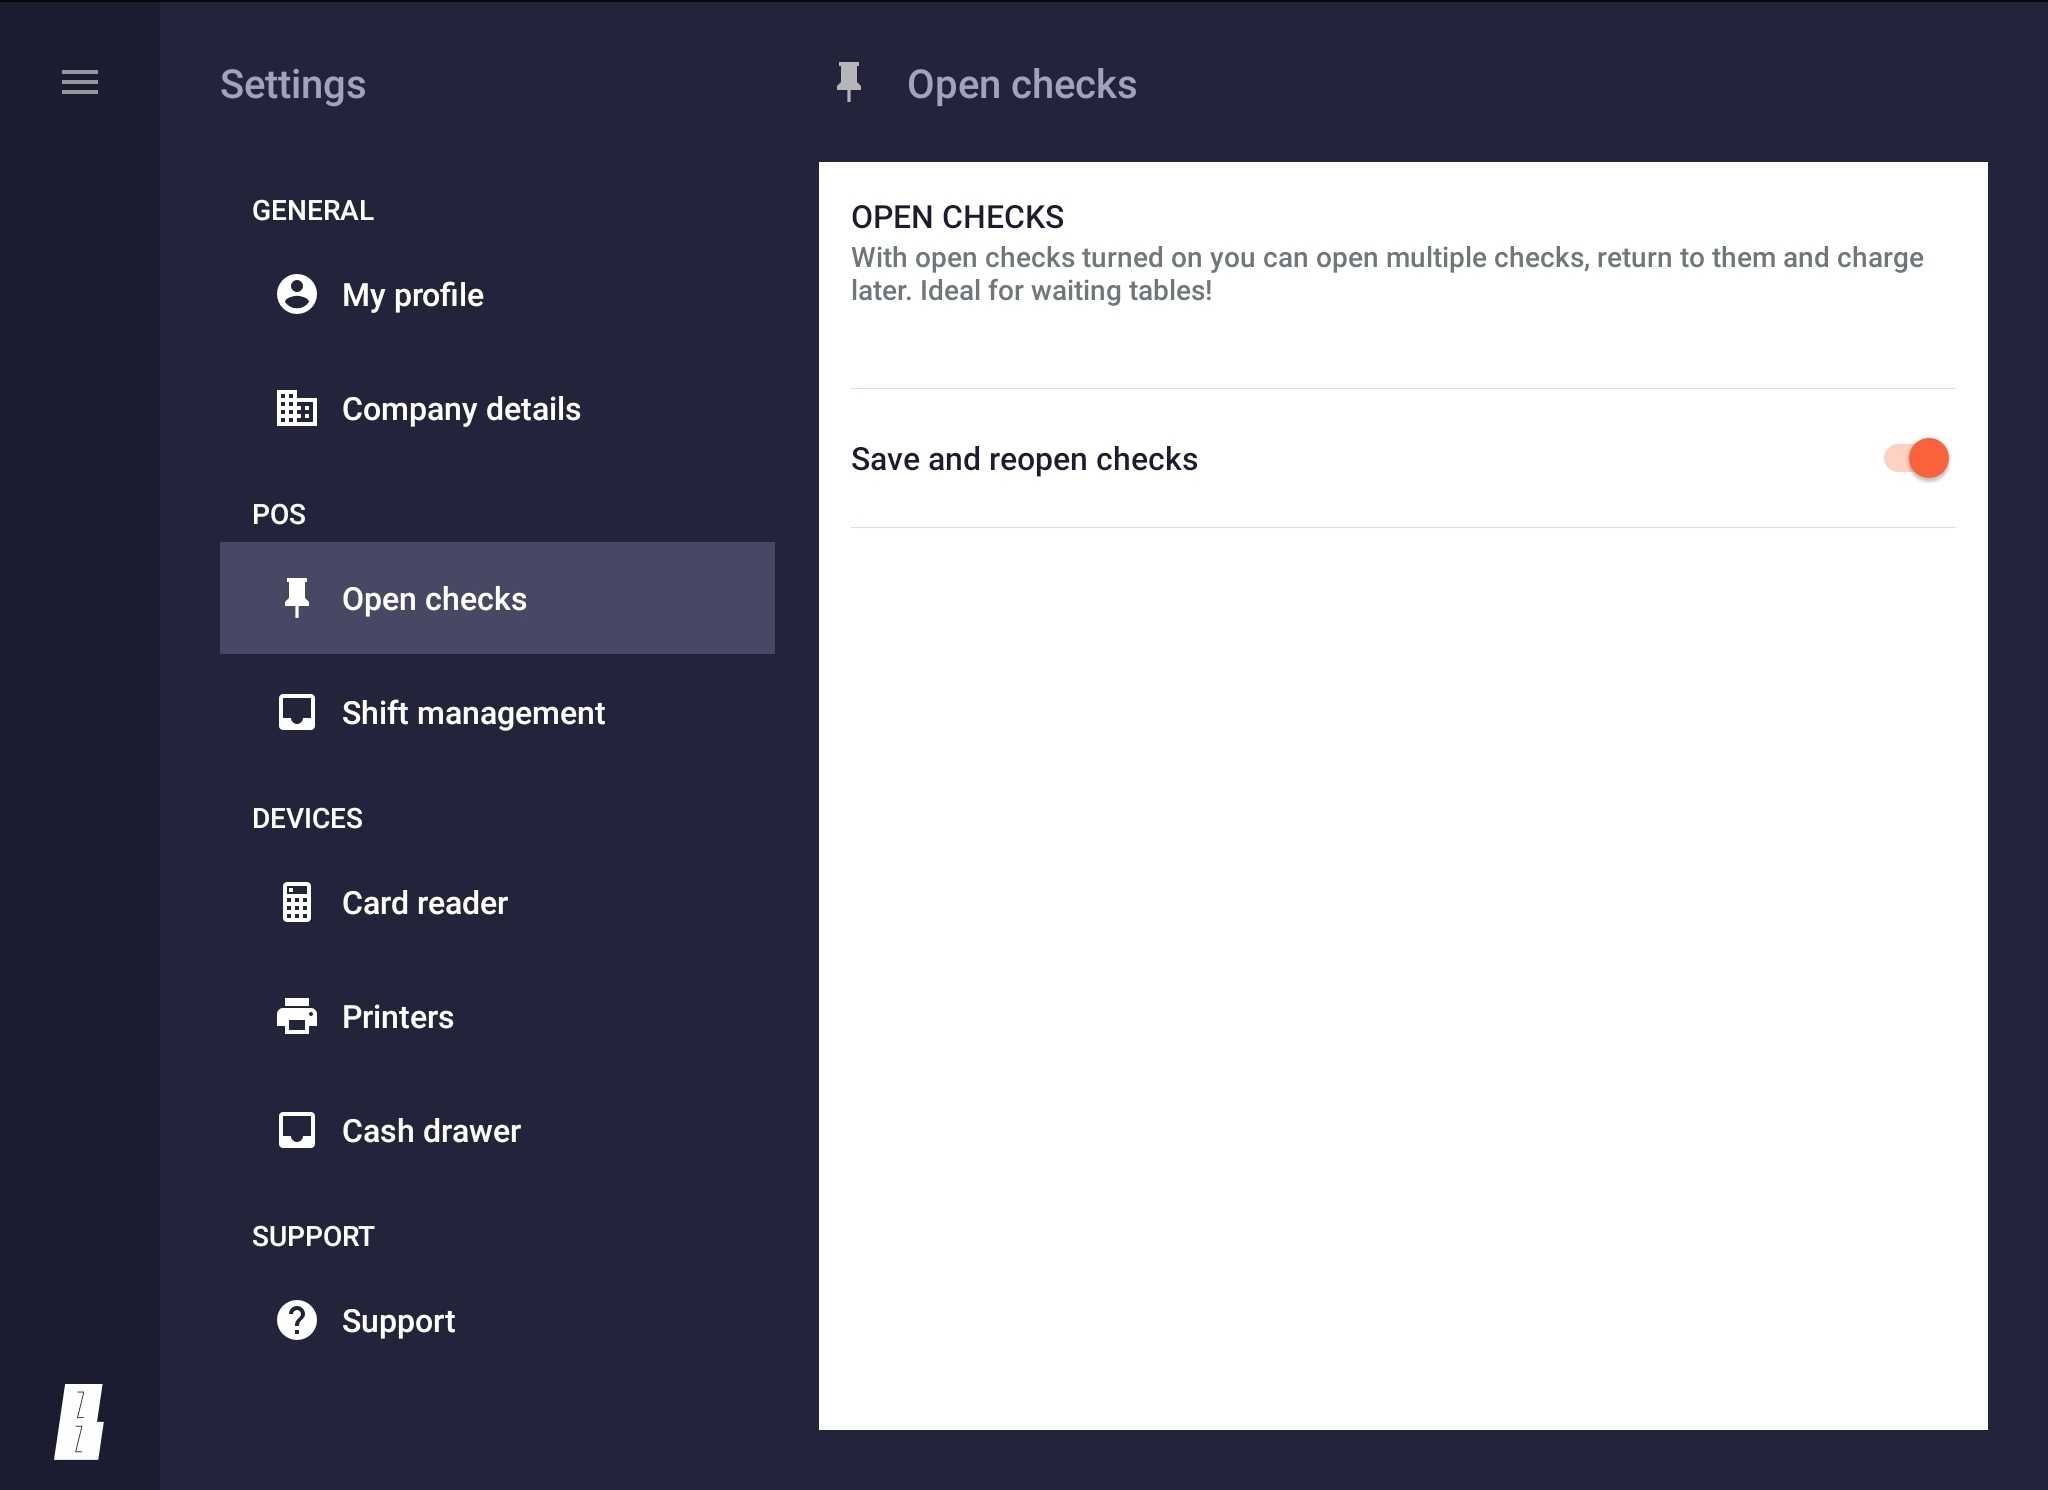Click the My profile avatar icon
2048x1490 pixels.
(x=296, y=294)
